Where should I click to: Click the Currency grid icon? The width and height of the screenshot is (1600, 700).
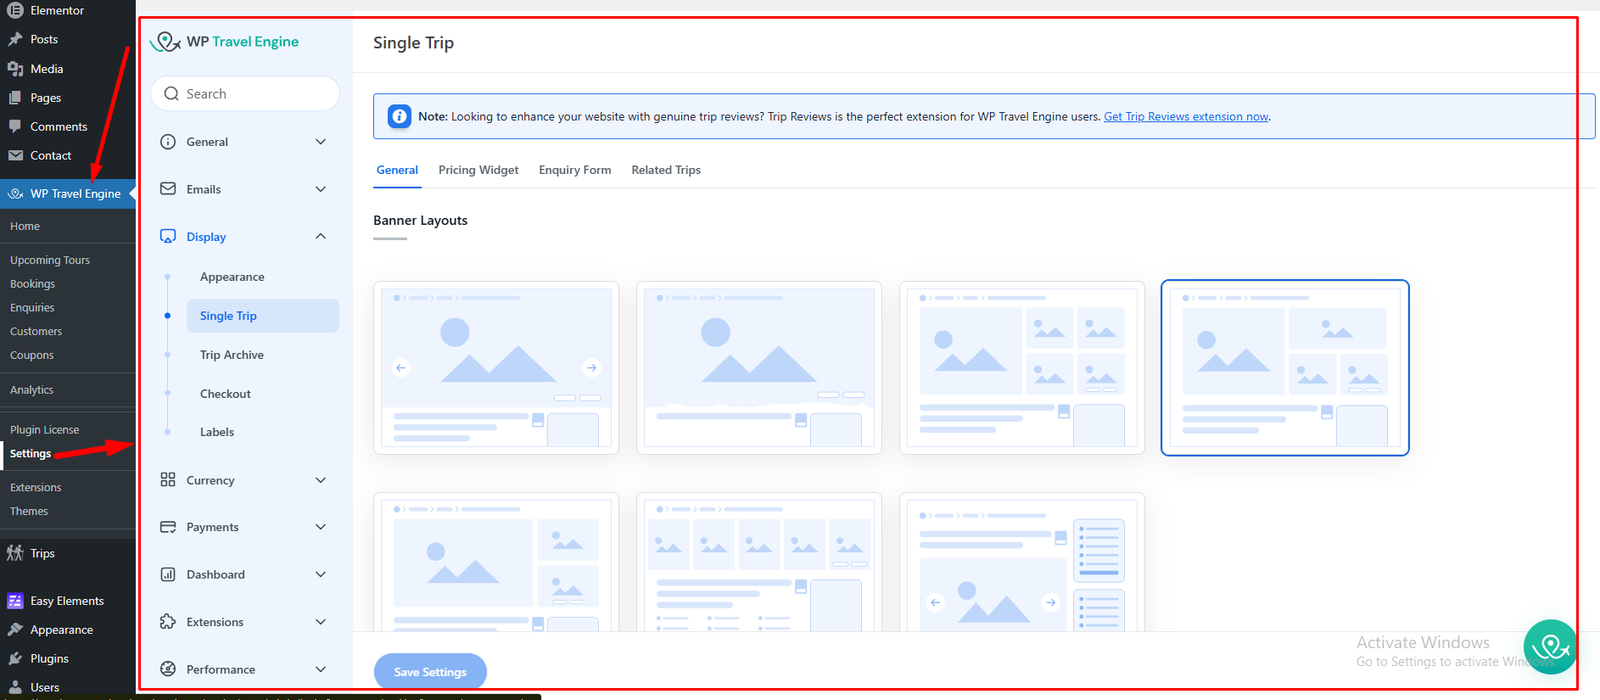tap(168, 480)
